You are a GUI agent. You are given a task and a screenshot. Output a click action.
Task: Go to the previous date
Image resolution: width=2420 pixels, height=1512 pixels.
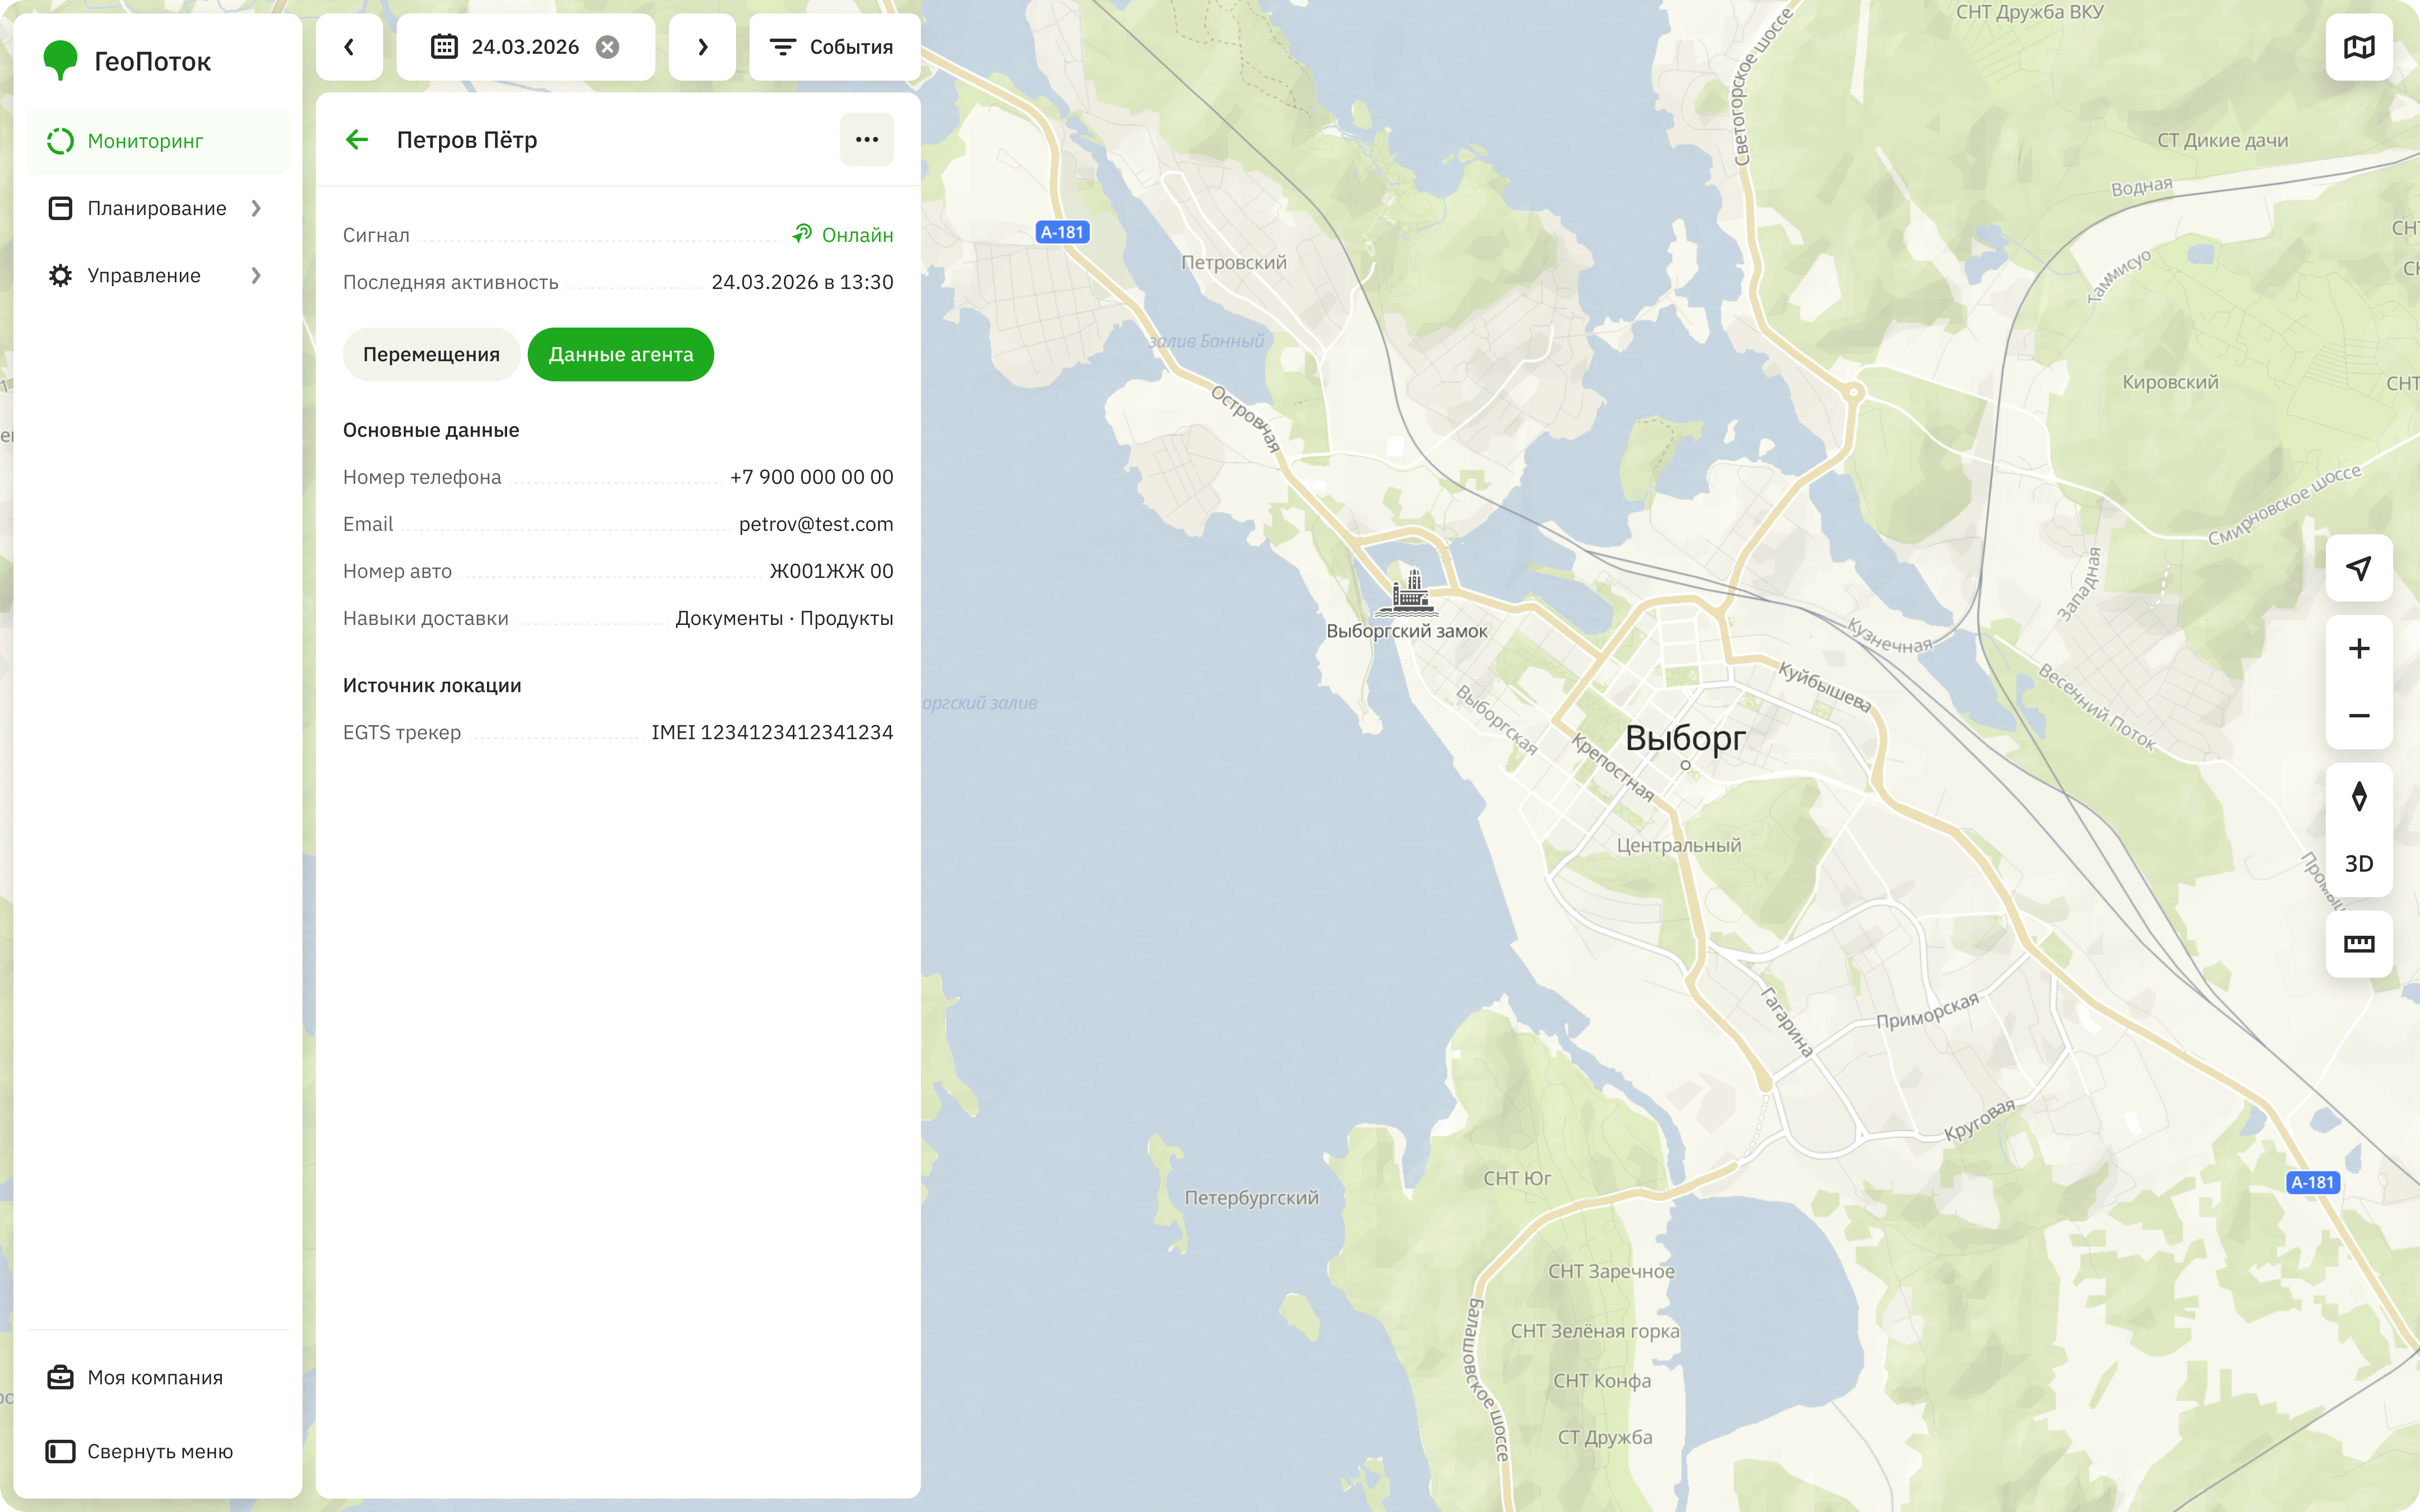point(349,47)
